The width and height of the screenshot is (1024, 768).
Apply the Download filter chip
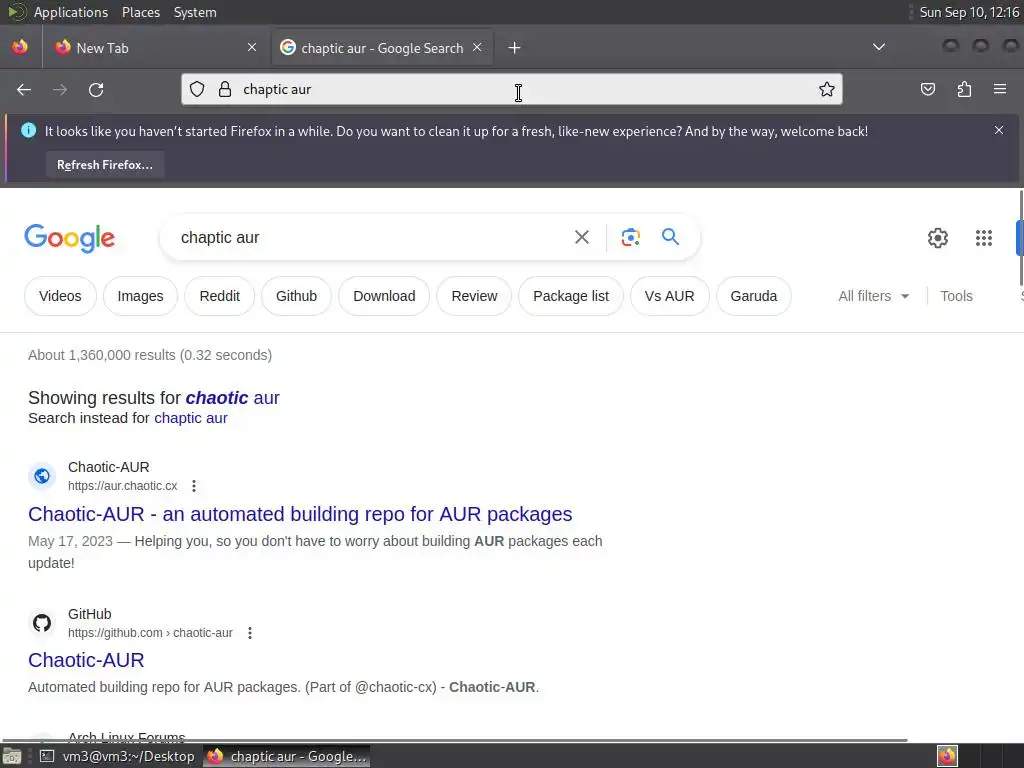tap(384, 296)
